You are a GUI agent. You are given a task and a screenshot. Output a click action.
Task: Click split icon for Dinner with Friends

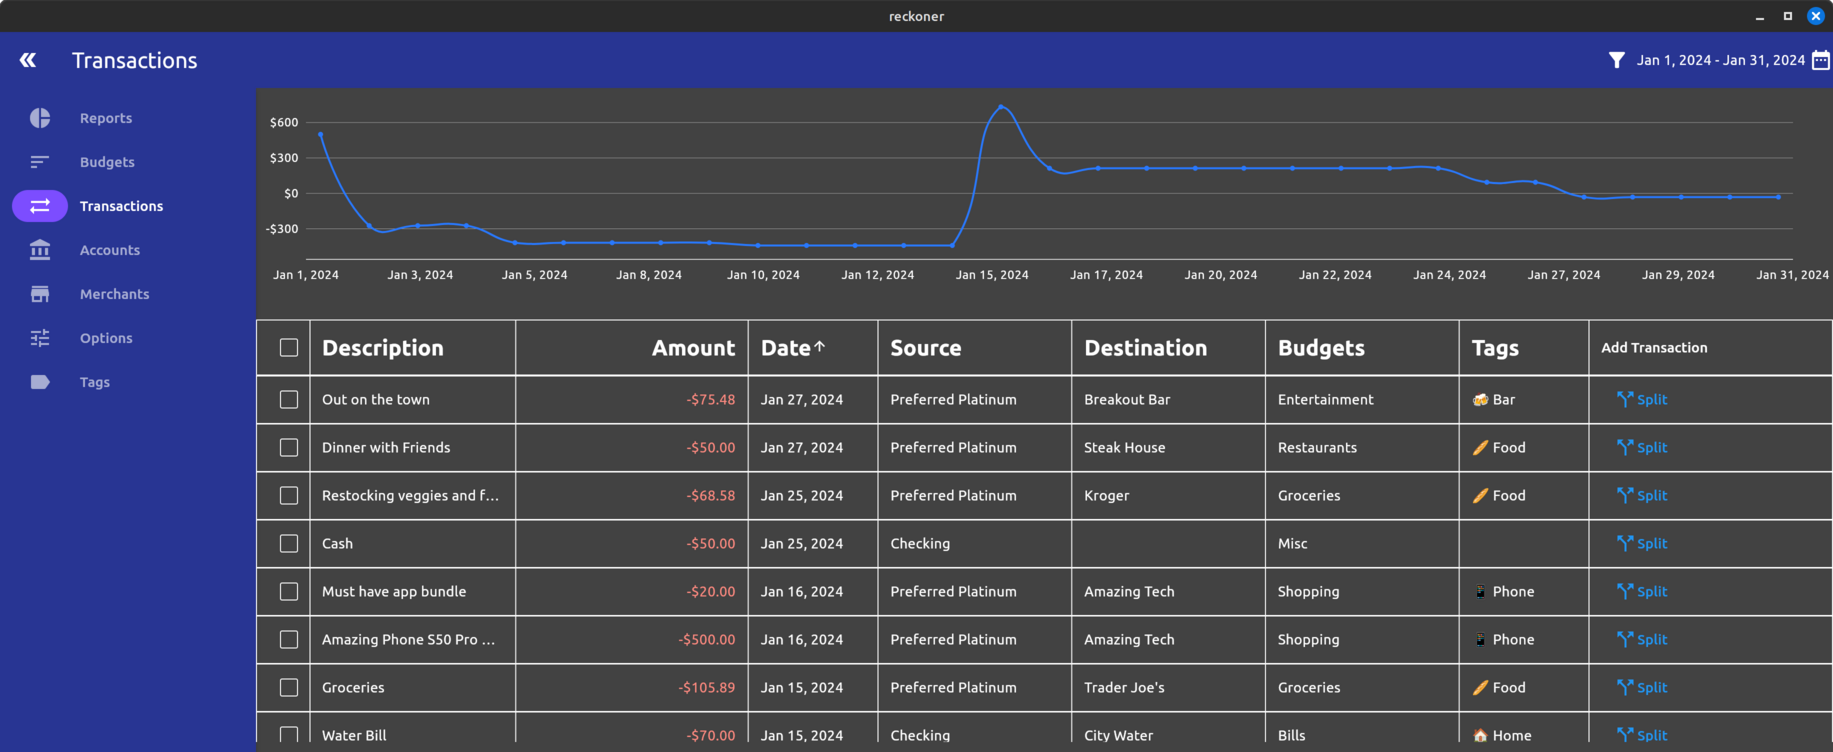click(1625, 447)
